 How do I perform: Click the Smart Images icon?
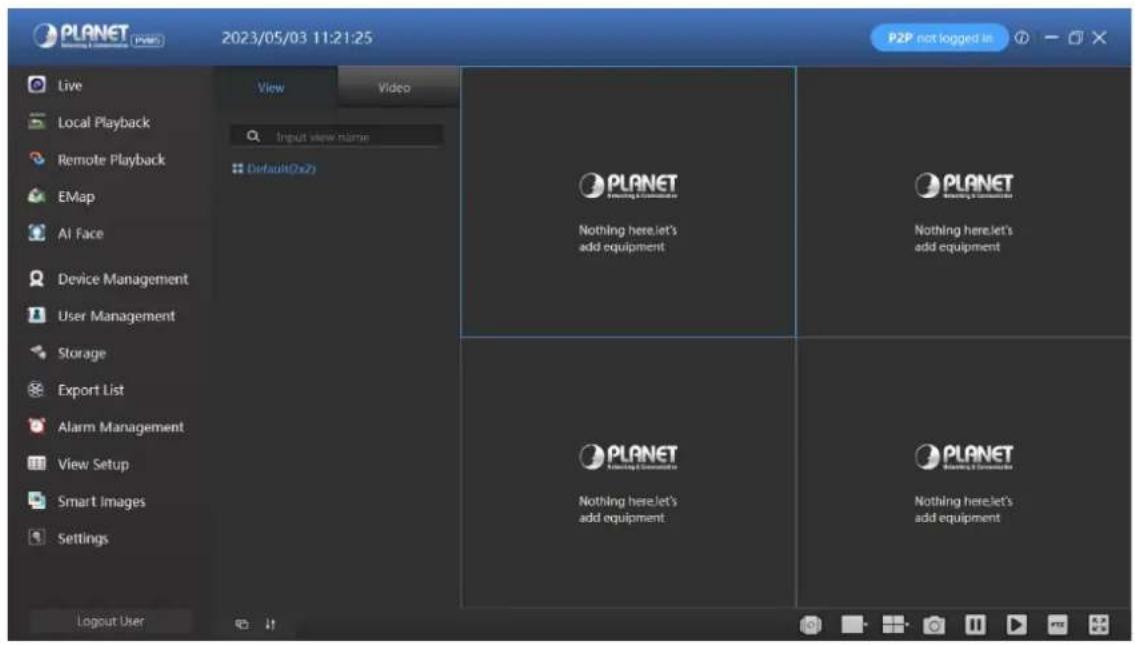tap(37, 500)
